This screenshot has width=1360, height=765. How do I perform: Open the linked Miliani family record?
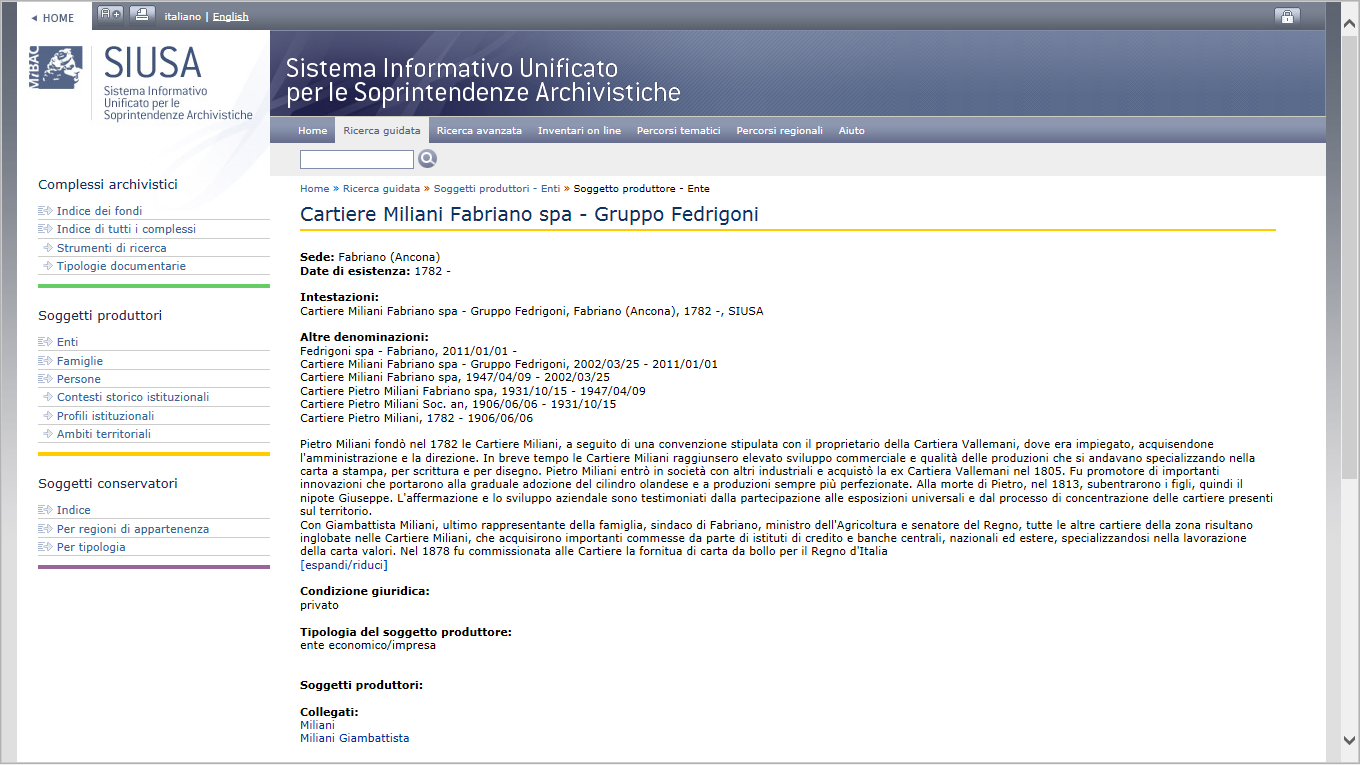317,725
